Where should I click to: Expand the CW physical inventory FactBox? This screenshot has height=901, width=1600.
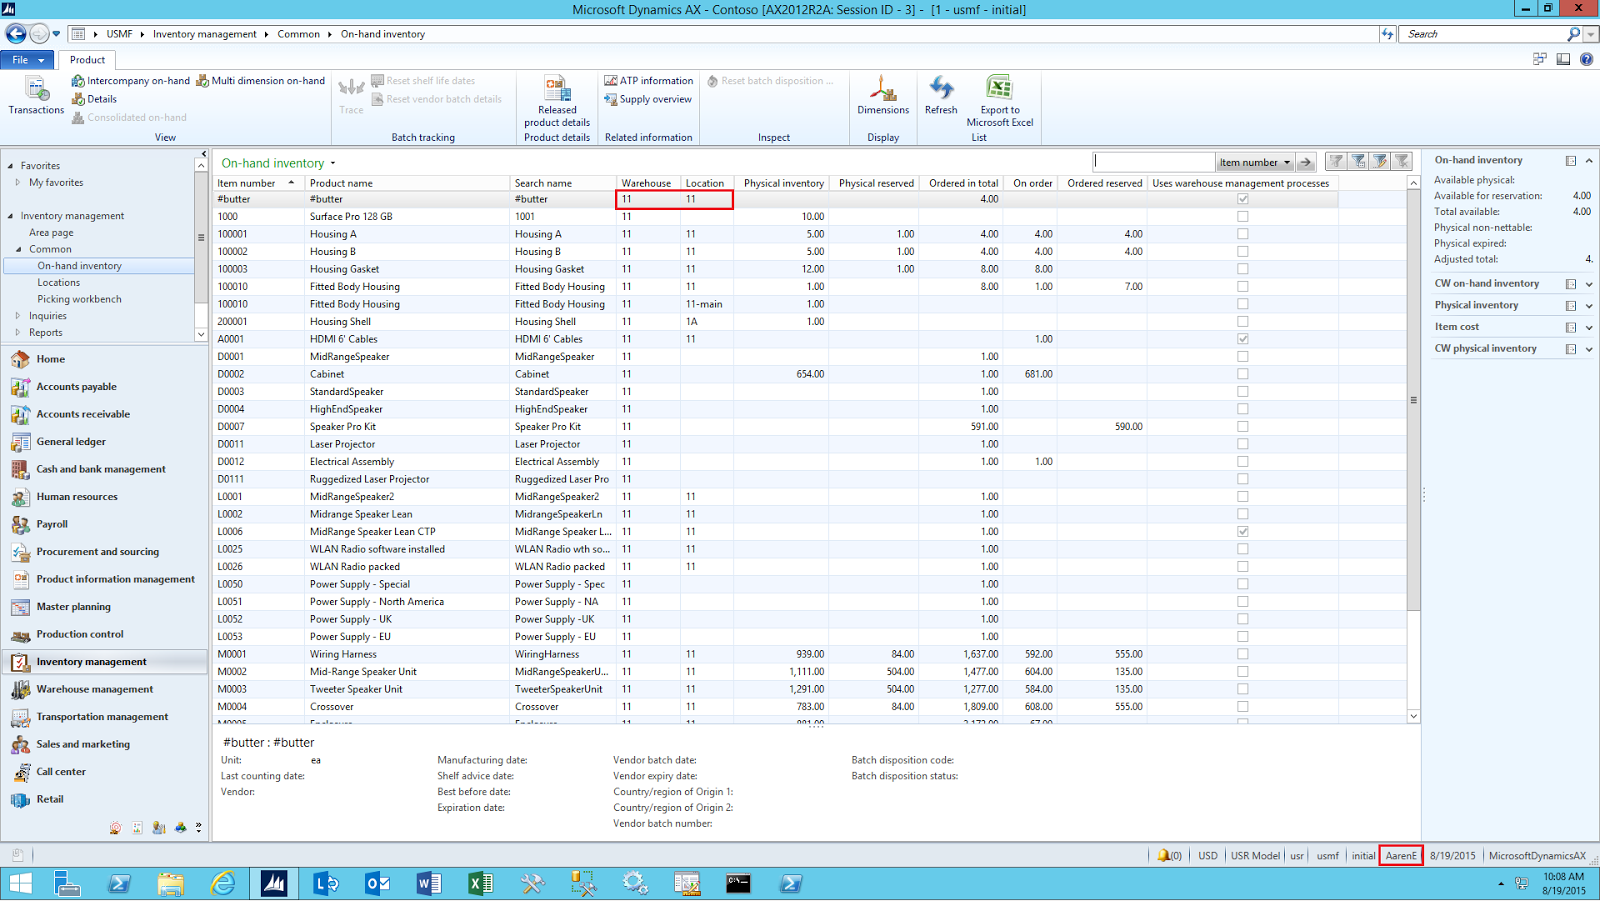click(1589, 350)
